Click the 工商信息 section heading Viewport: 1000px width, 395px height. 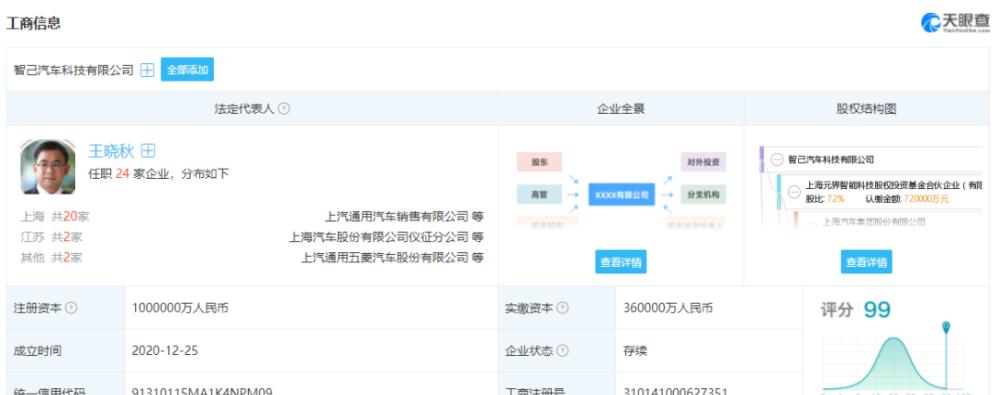click(33, 24)
